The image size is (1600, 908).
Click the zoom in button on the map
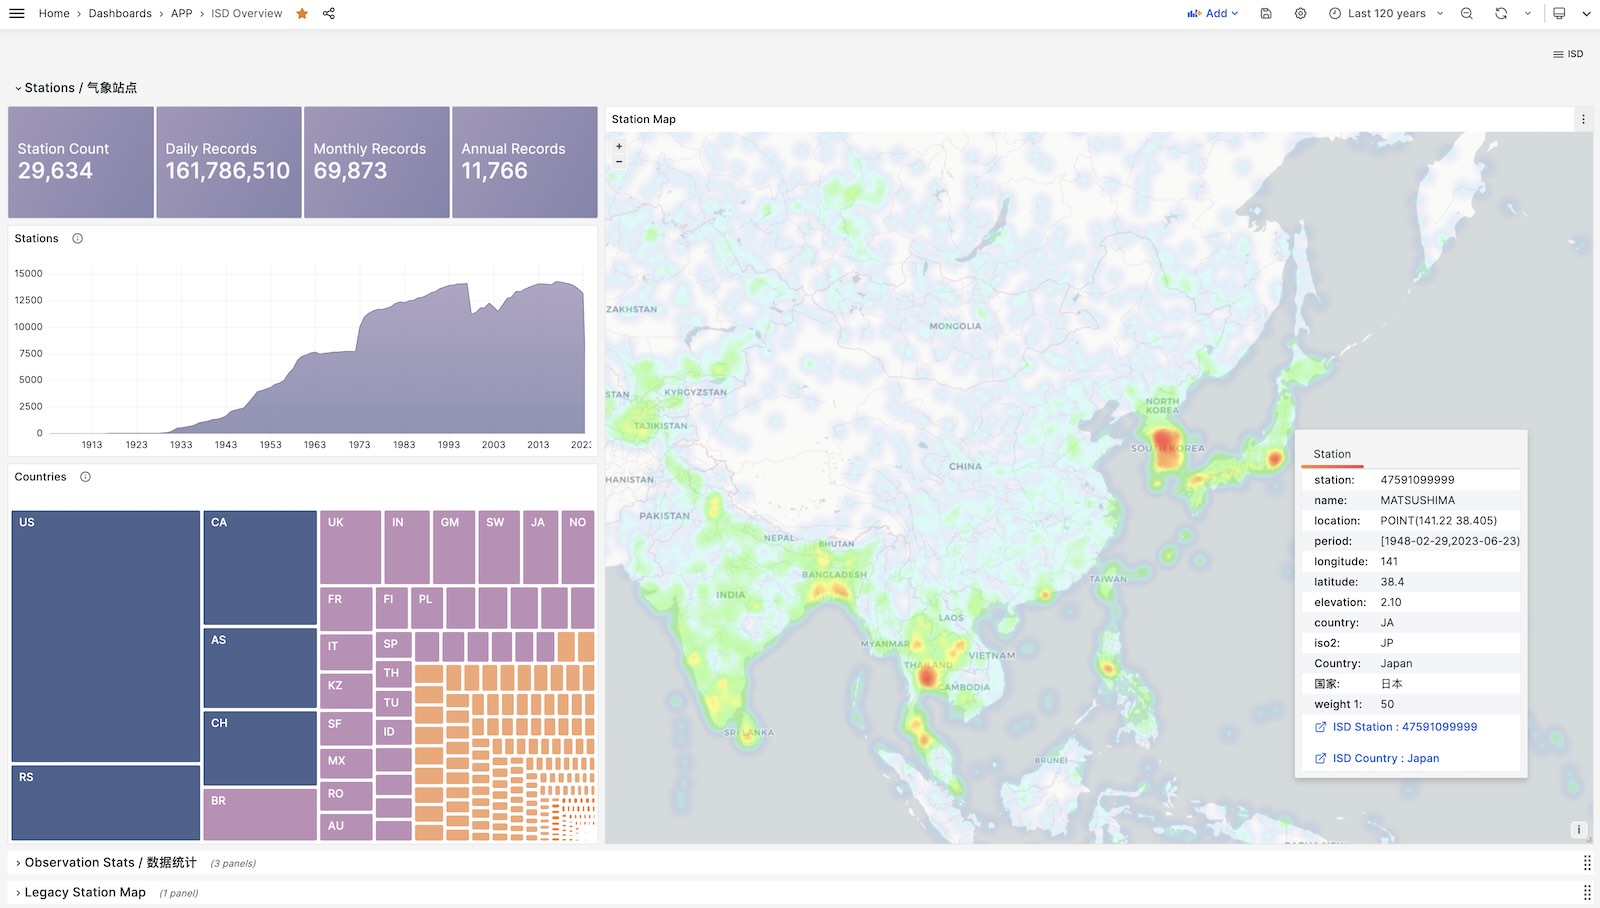click(x=619, y=146)
